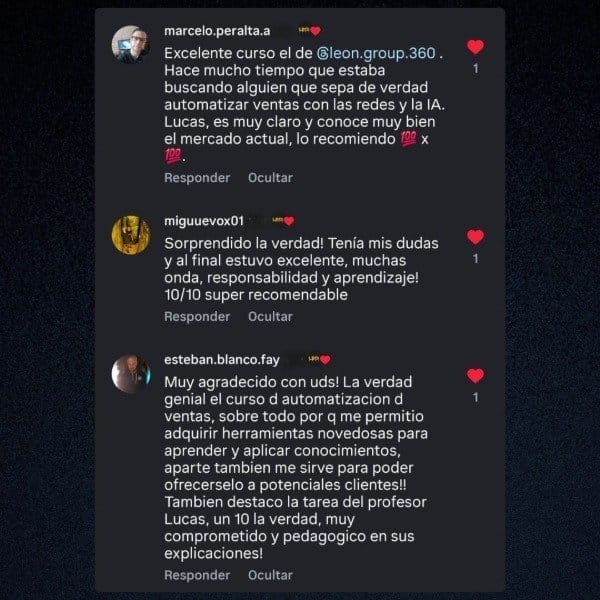View the like count on marcelo.peralta.a's comment
Image resolution: width=600 pixels, height=600 pixels.
[x=475, y=69]
